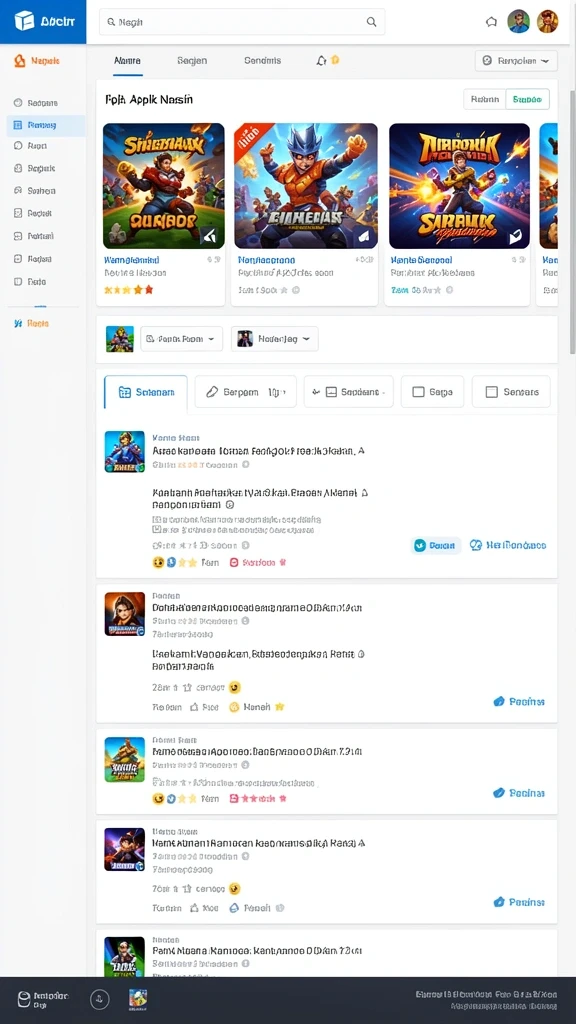The height and width of the screenshot is (1024, 576).
Task: Click the search button at the search bar's end
Action: pyautogui.click(x=371, y=22)
